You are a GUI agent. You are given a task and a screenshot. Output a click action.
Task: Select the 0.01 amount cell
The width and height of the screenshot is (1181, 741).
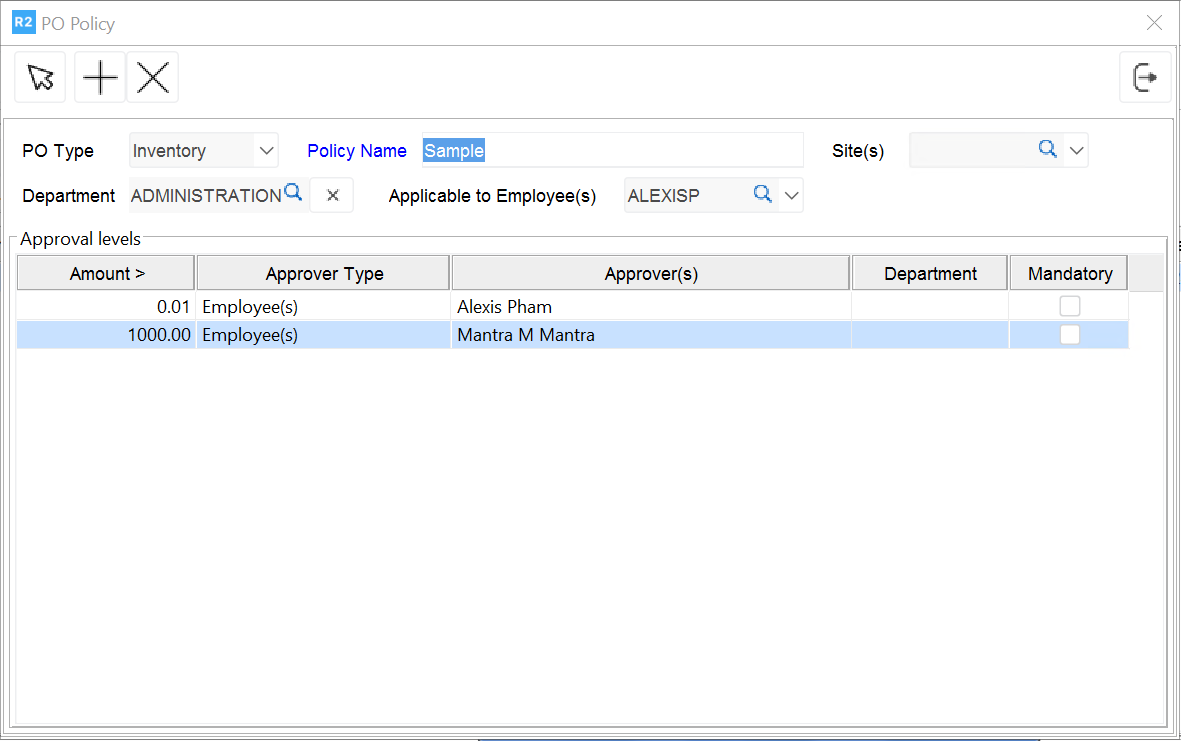106,307
